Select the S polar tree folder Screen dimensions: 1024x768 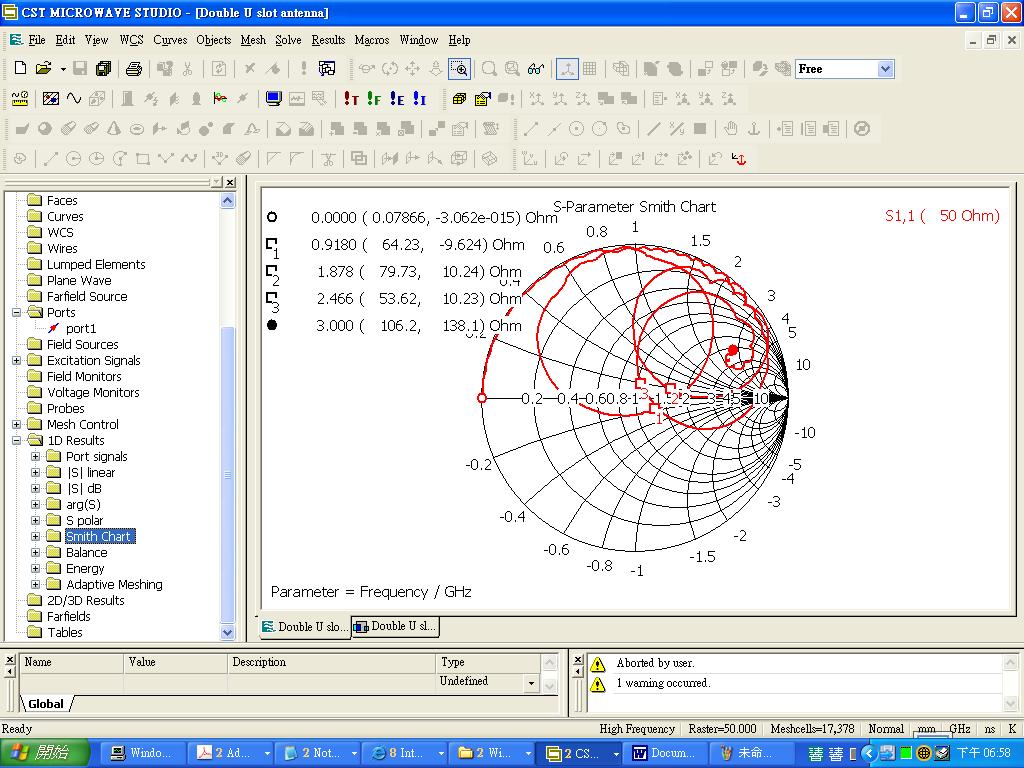(84, 520)
